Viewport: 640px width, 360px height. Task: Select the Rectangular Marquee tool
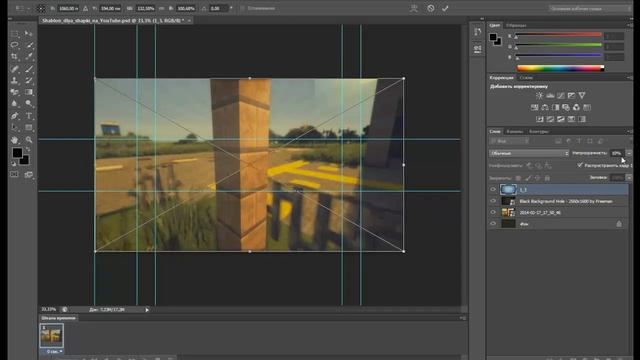point(15,33)
